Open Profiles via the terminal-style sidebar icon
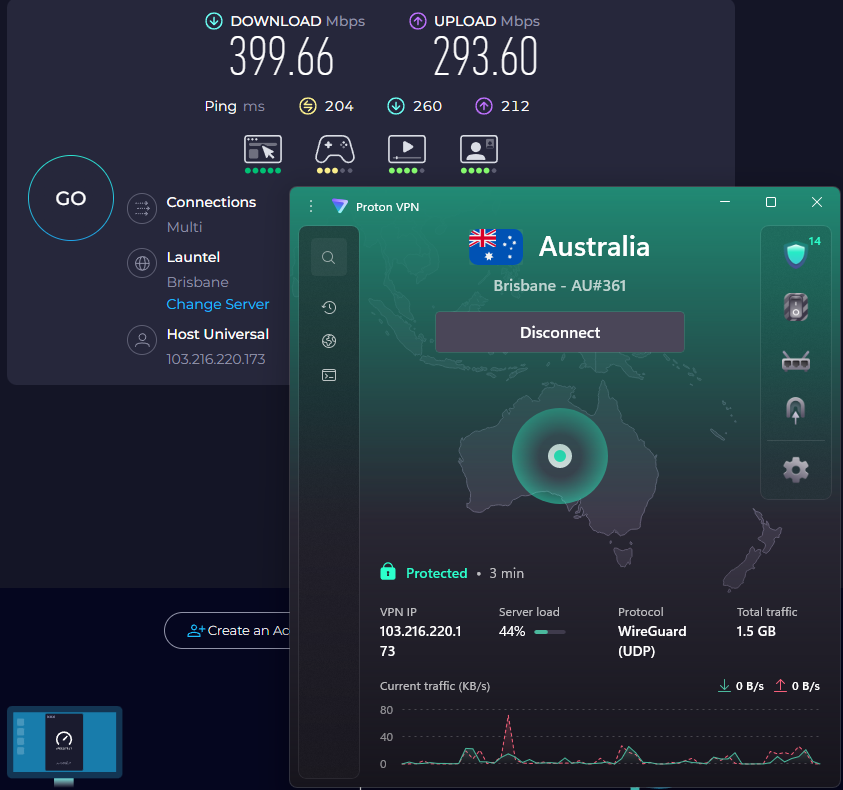This screenshot has width=843, height=790. click(x=329, y=375)
